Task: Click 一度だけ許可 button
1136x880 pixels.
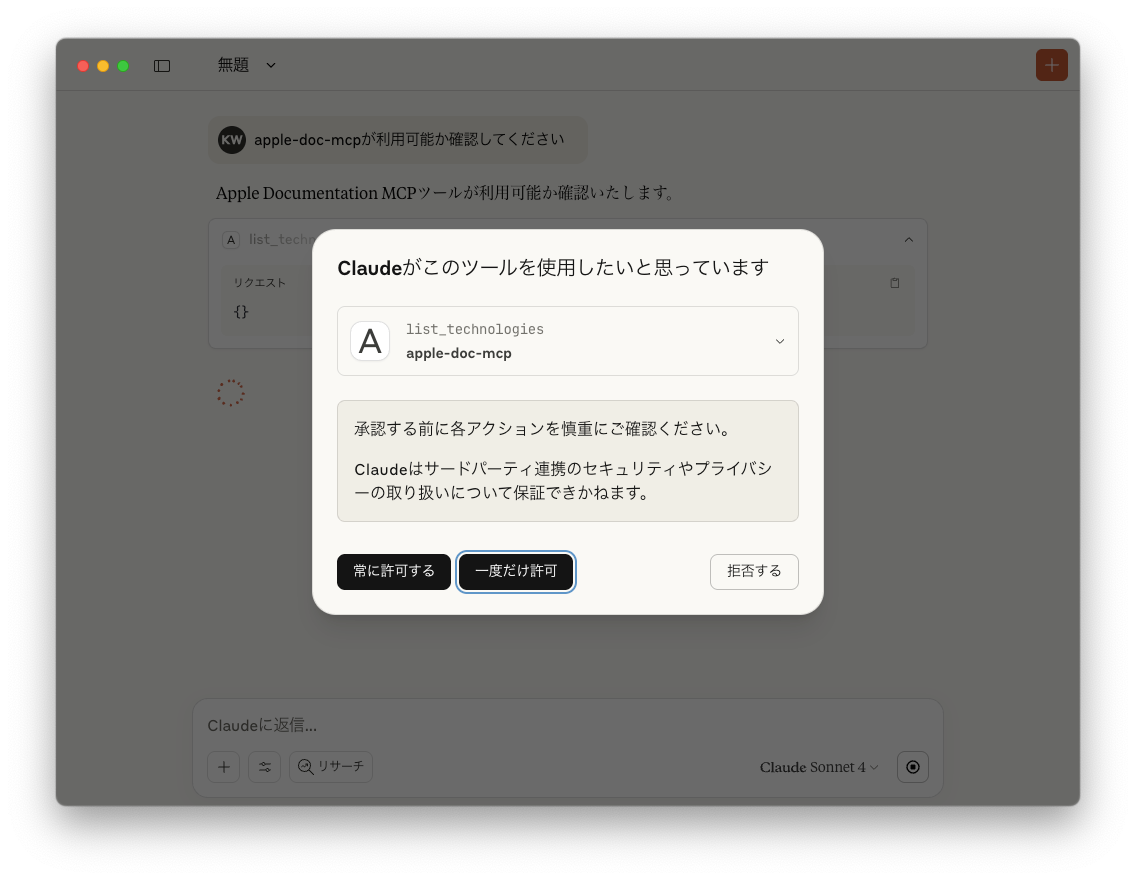Action: (516, 571)
